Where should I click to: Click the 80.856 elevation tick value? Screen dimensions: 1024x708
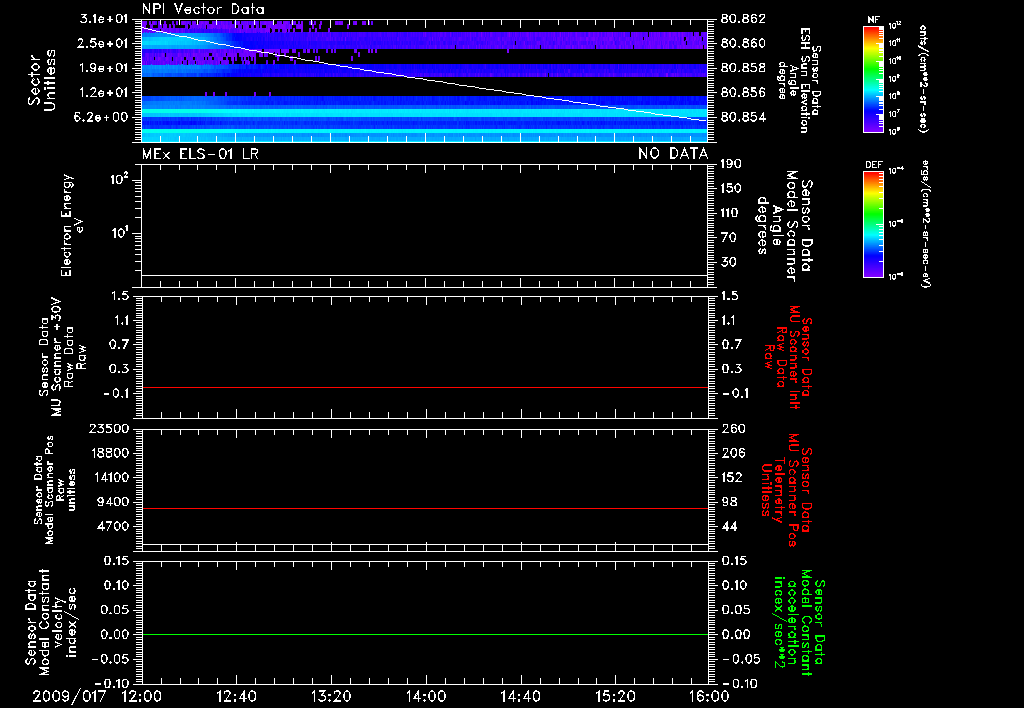point(743,93)
